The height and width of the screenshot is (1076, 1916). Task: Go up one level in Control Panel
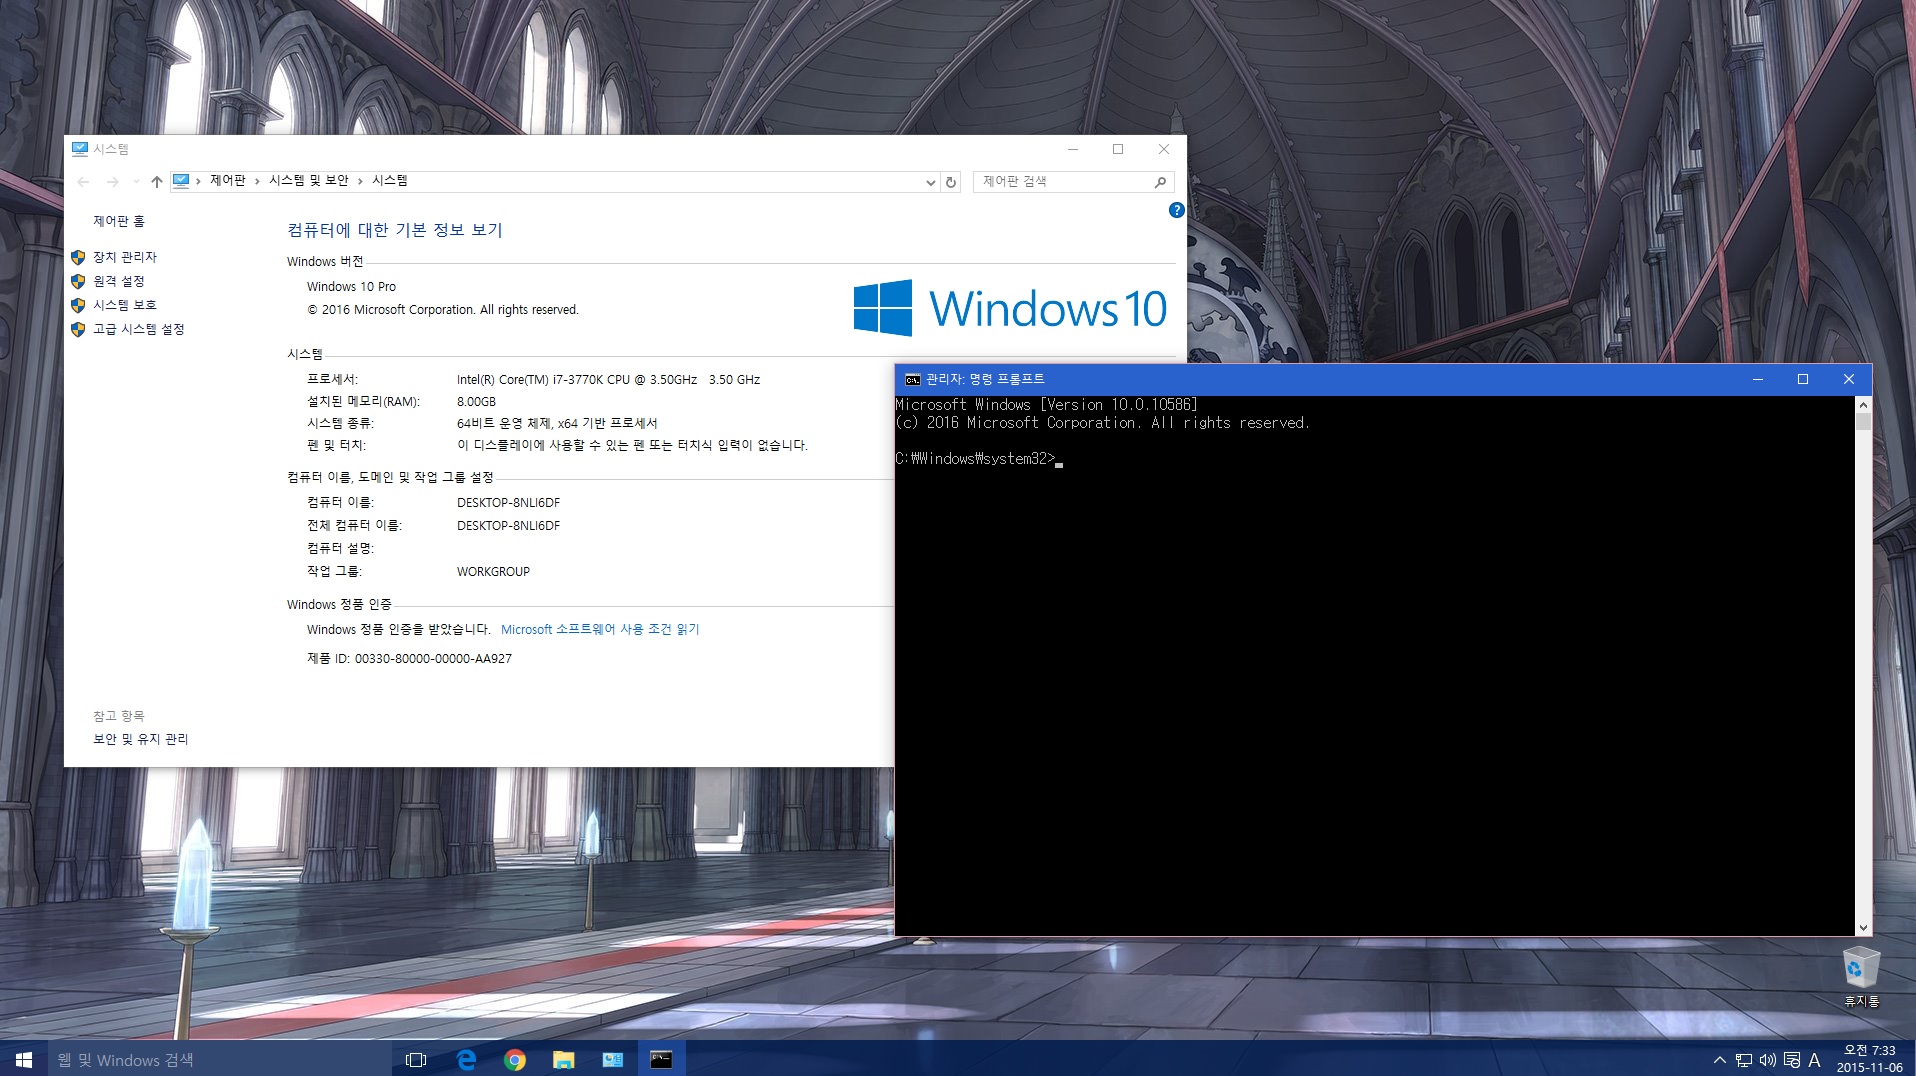(x=156, y=181)
